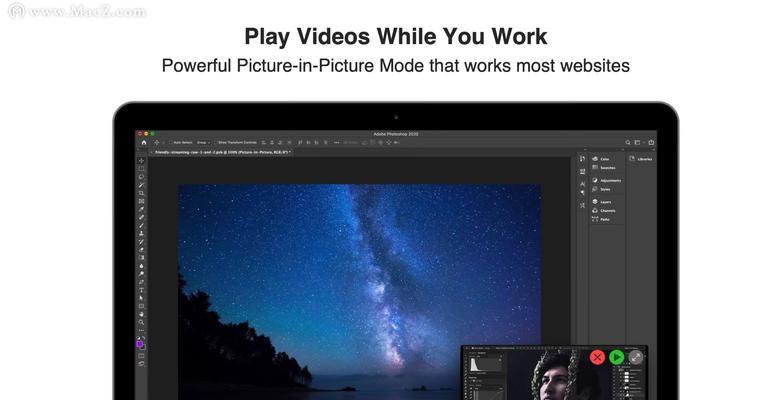Play the picture-in-picture video with green button

pos(617,357)
